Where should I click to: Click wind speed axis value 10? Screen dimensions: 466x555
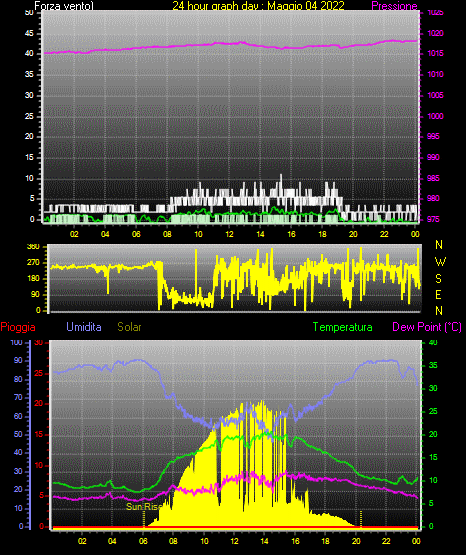click(x=29, y=178)
